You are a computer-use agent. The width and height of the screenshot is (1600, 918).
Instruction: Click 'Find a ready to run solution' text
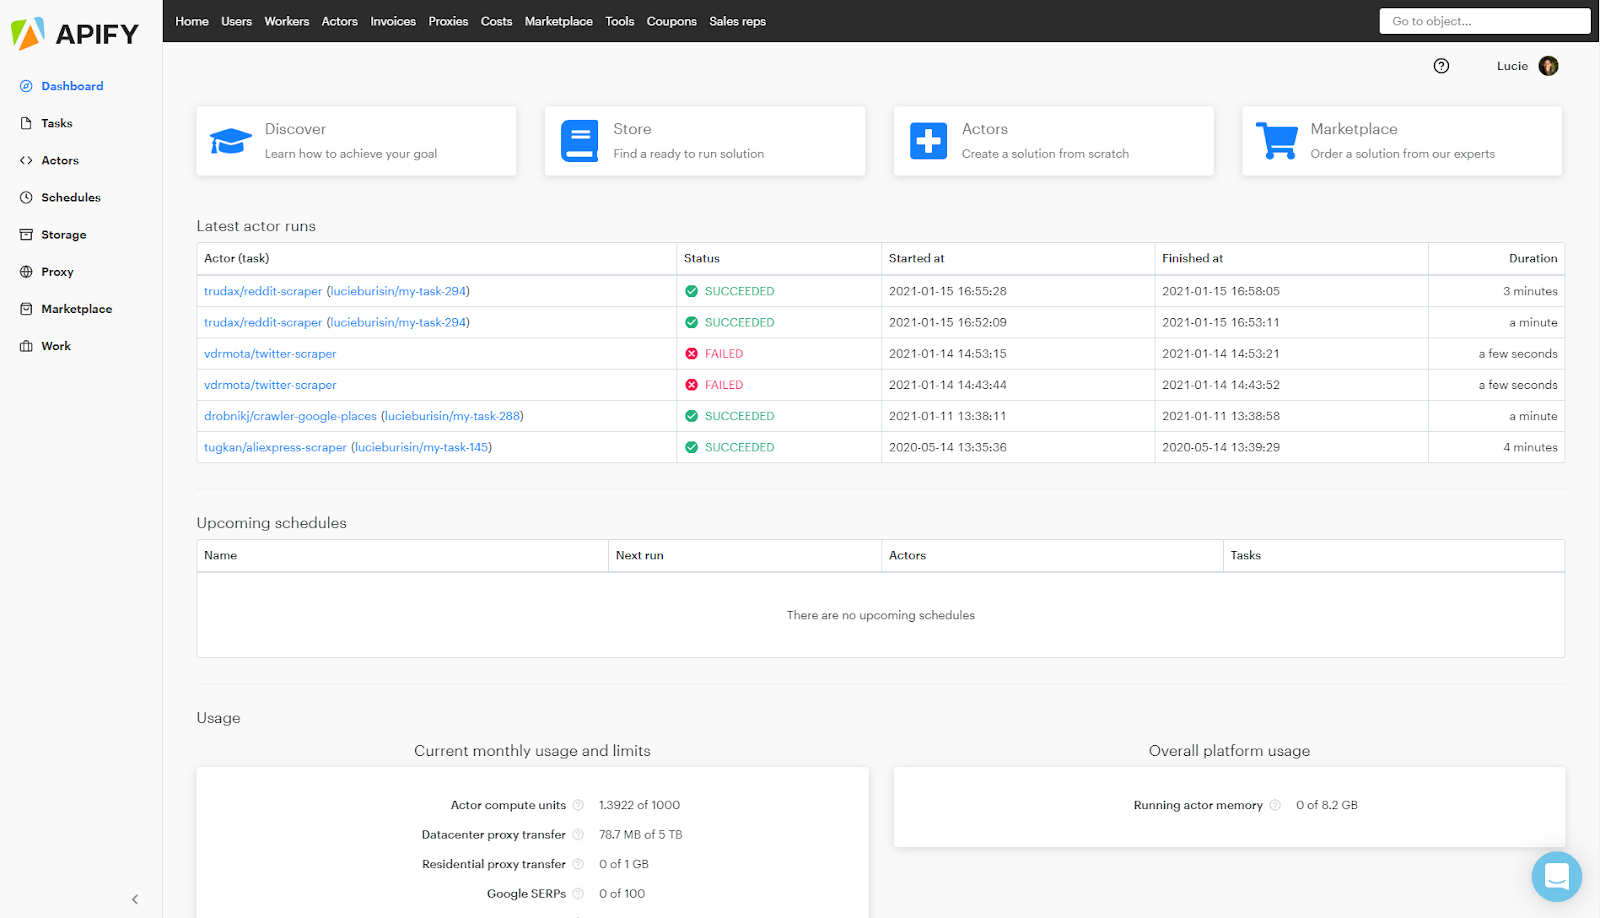pyautogui.click(x=689, y=154)
